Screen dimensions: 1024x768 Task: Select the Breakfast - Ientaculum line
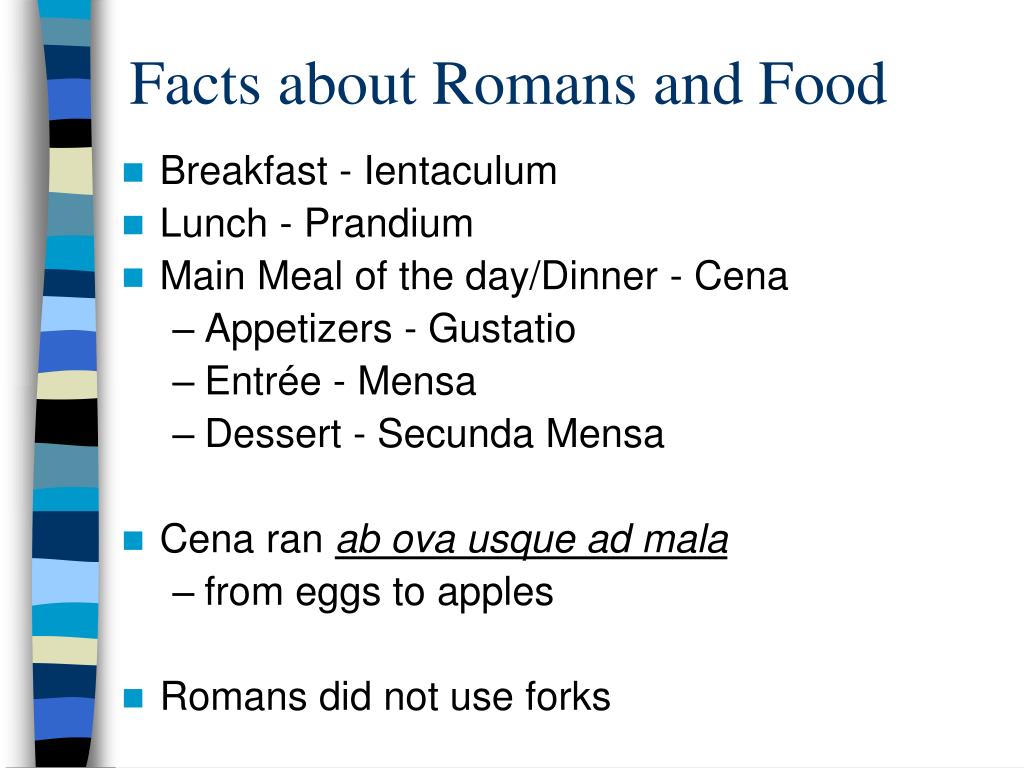tap(359, 171)
